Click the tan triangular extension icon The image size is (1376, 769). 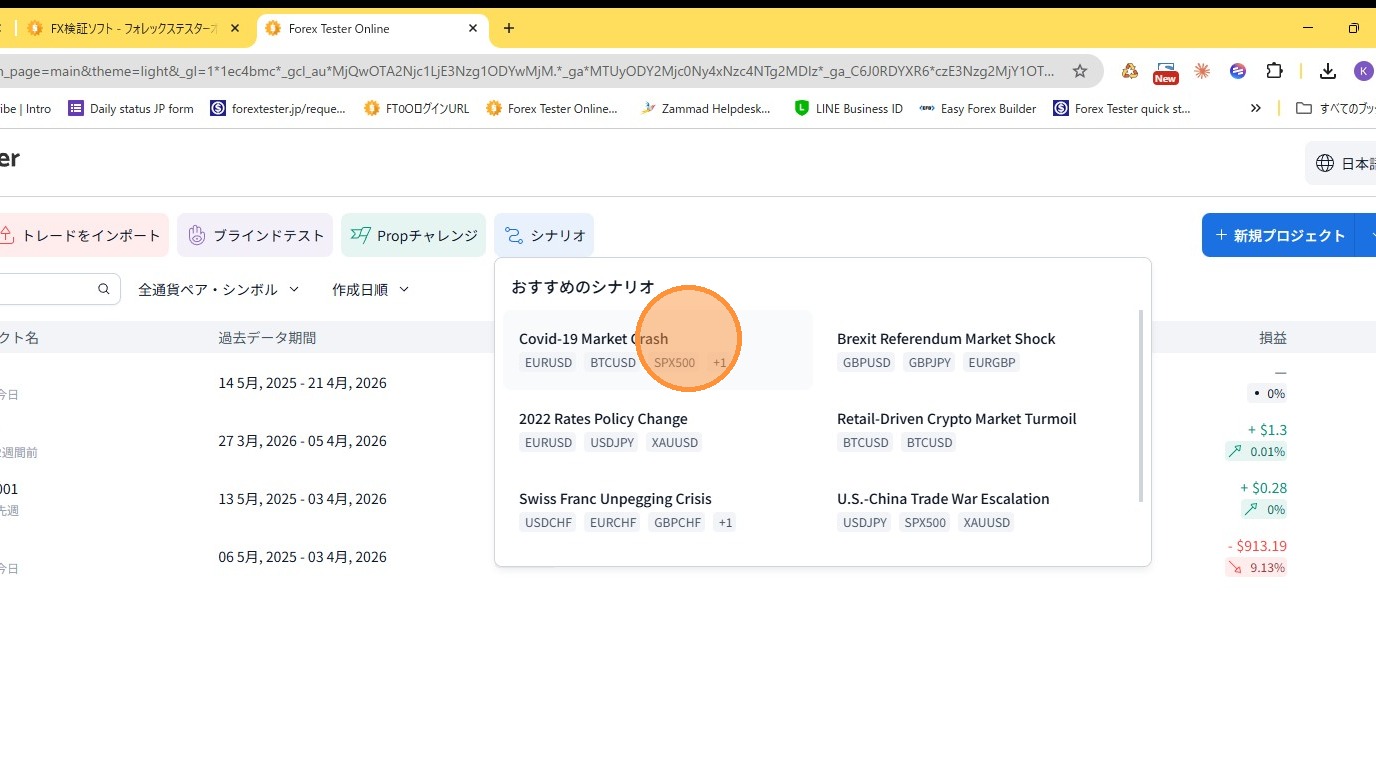tap(1130, 71)
